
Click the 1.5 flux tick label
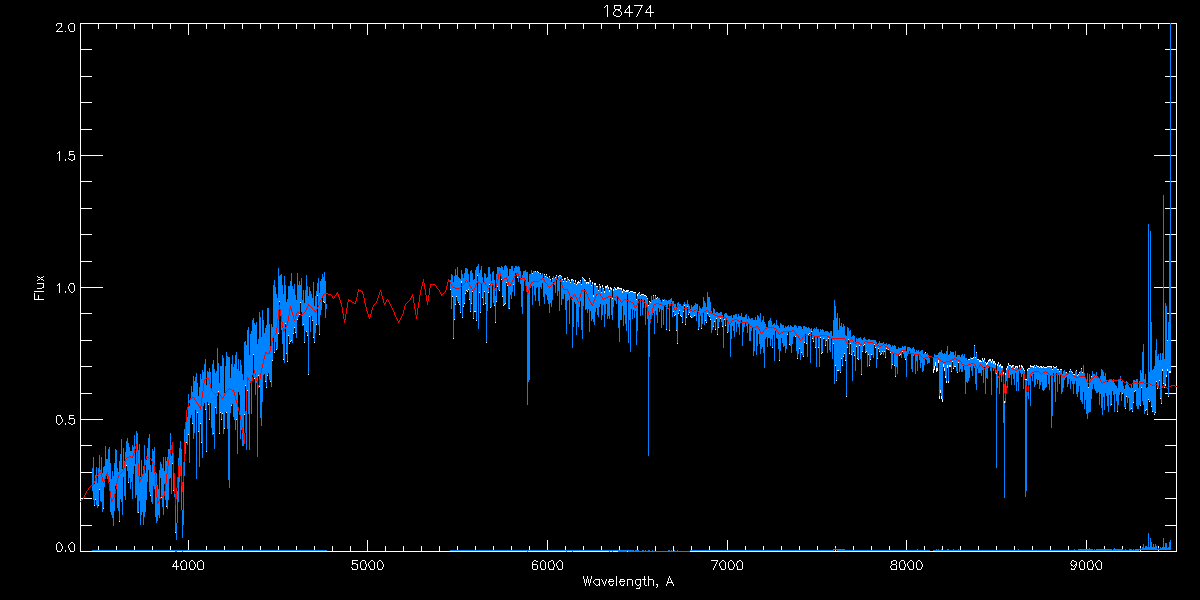(65, 157)
